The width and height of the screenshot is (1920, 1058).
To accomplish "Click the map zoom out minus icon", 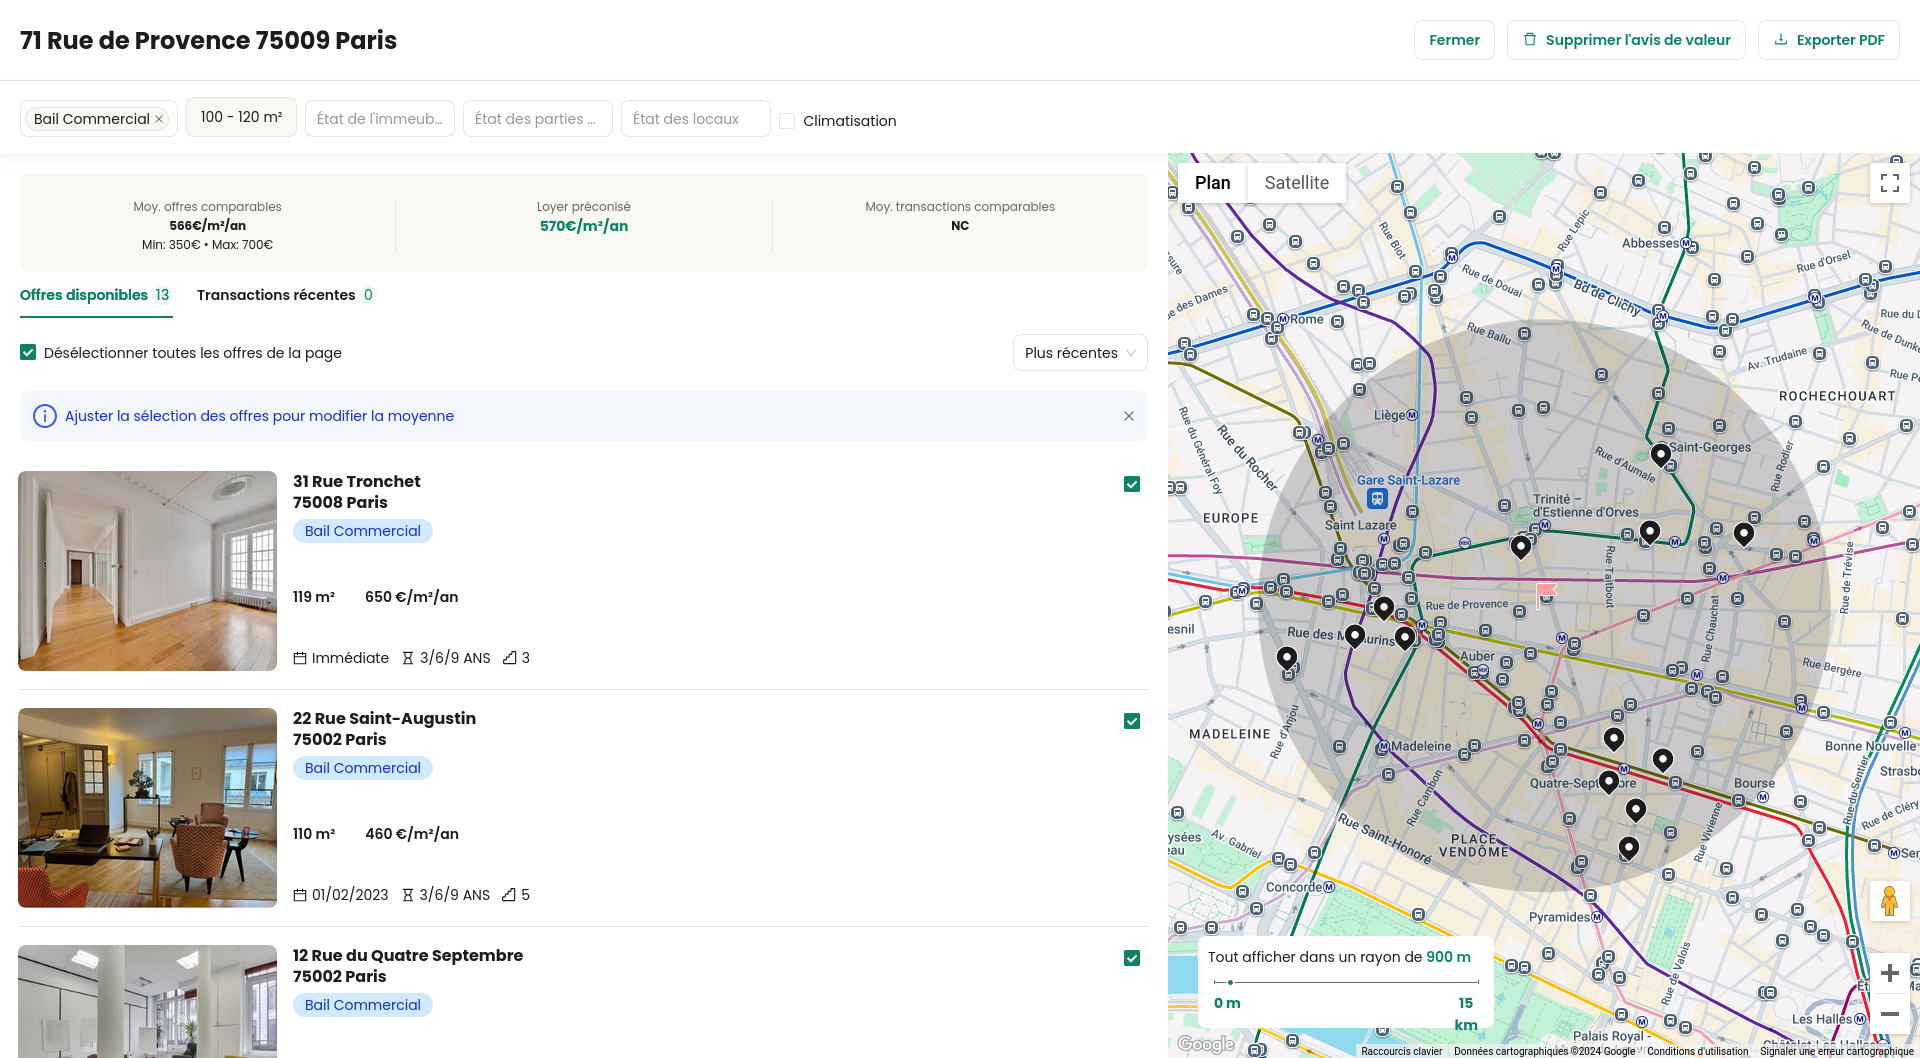I will tap(1889, 1014).
